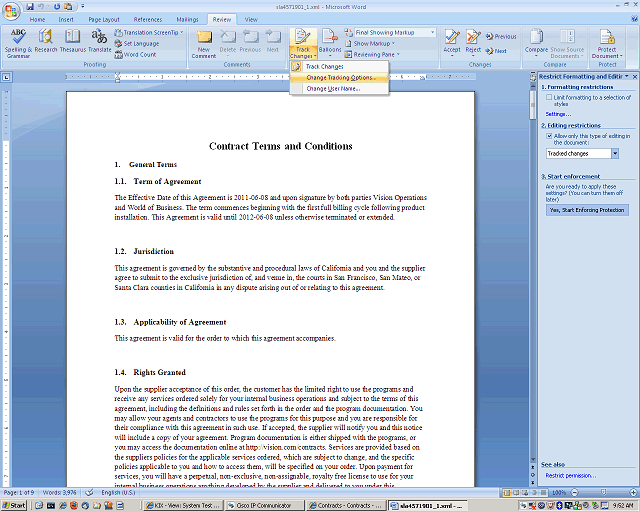Open Cisco IP Communicator taskbar item

tap(265, 505)
